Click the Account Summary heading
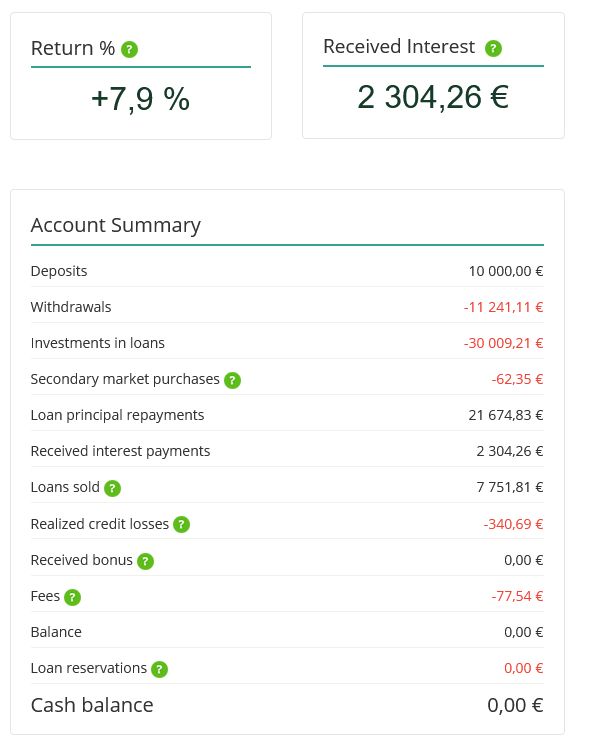Viewport: 591px width, 752px height. tap(116, 225)
